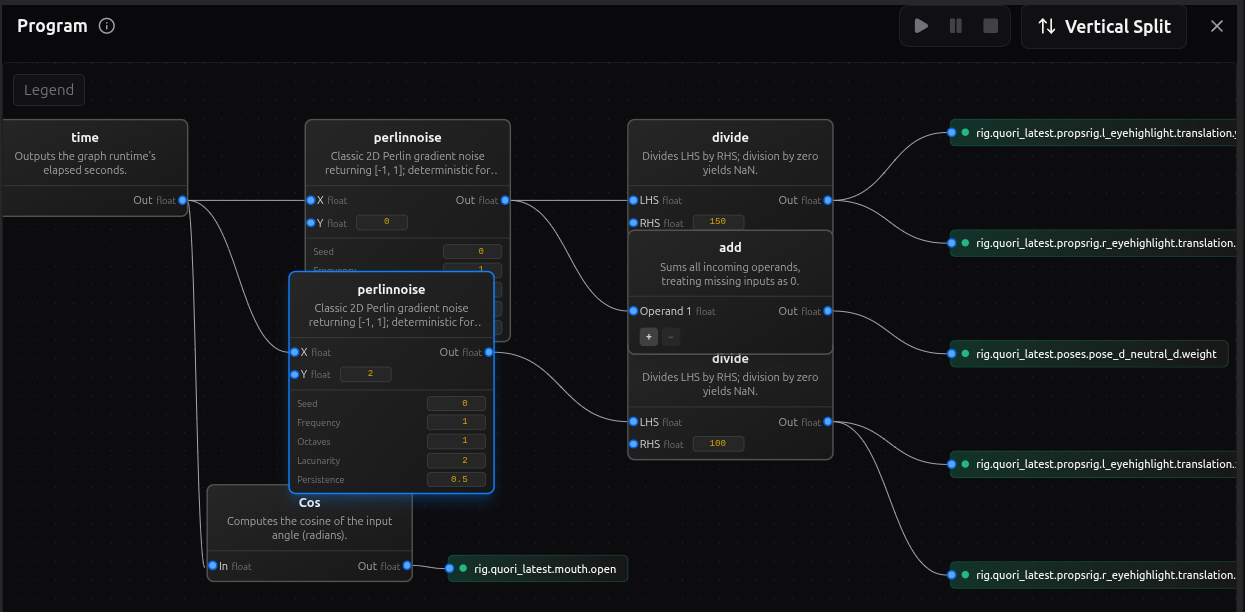Remove an operand with the minus icon on add node
This screenshot has height=612, width=1245.
coord(670,336)
